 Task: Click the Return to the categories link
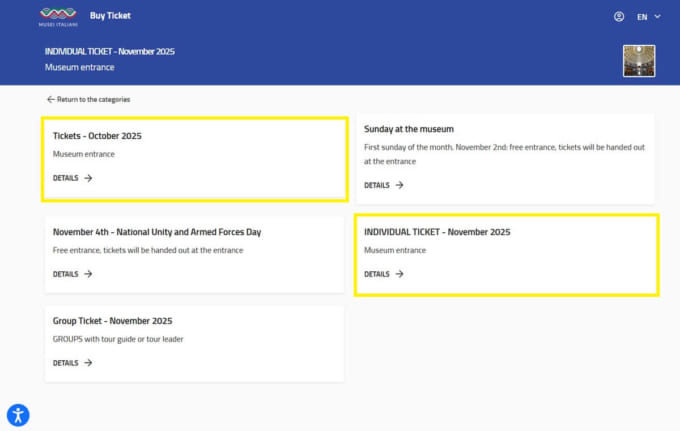[93, 99]
